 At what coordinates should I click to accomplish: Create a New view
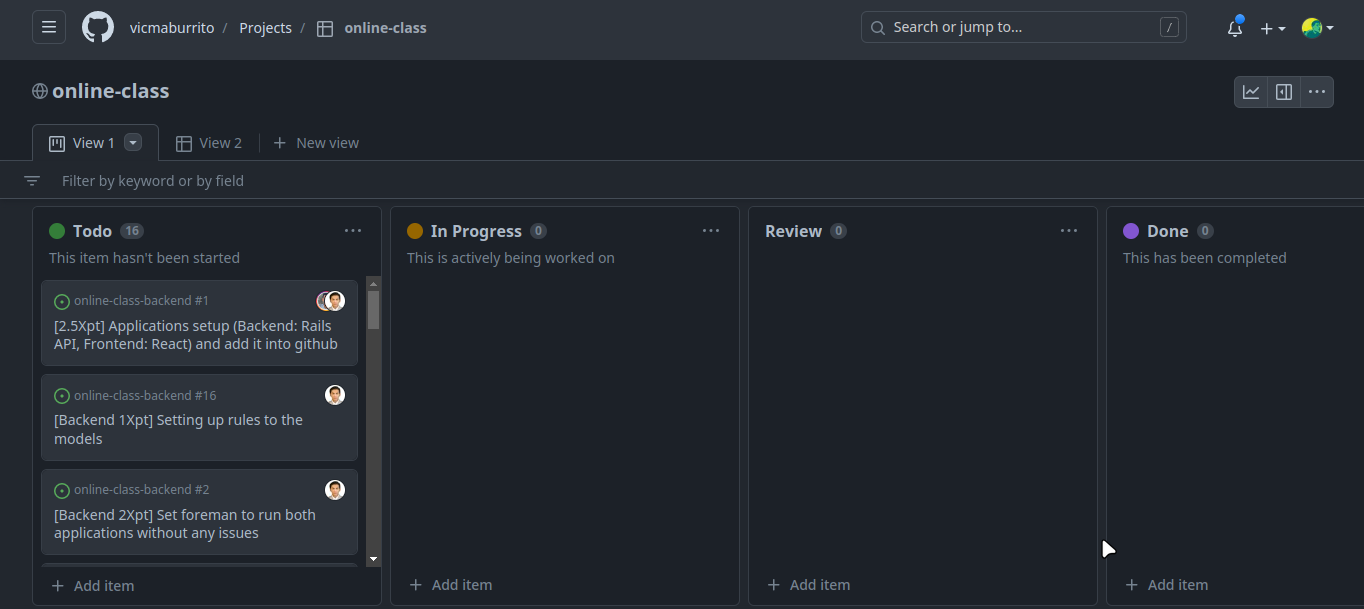[316, 142]
